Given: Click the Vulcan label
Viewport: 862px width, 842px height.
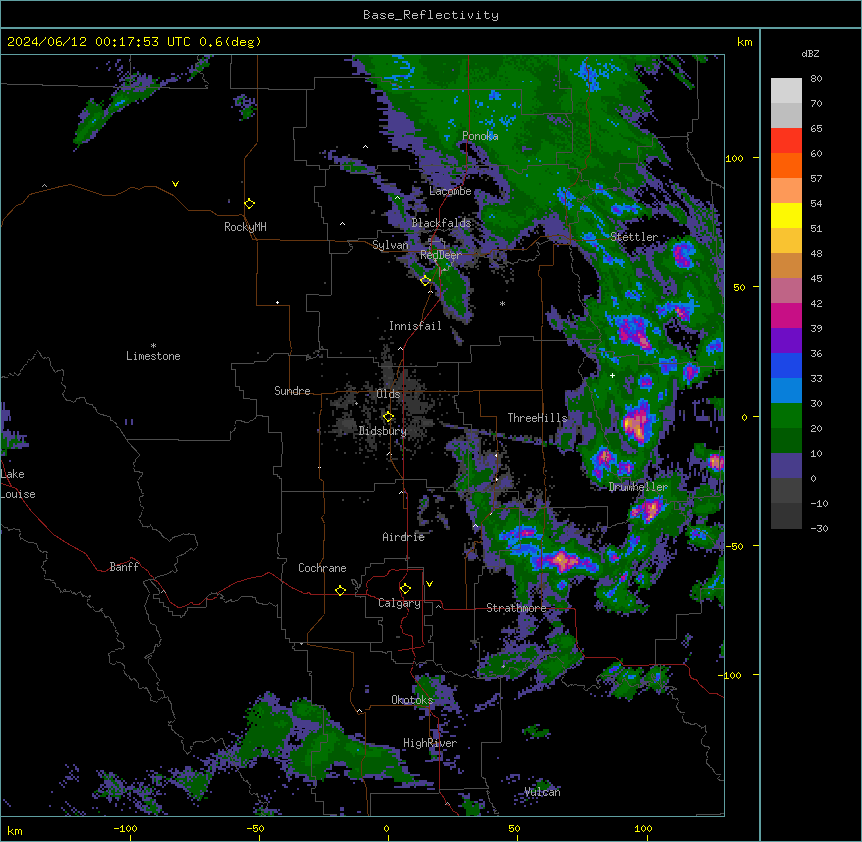Looking at the screenshot, I should coord(543,792).
